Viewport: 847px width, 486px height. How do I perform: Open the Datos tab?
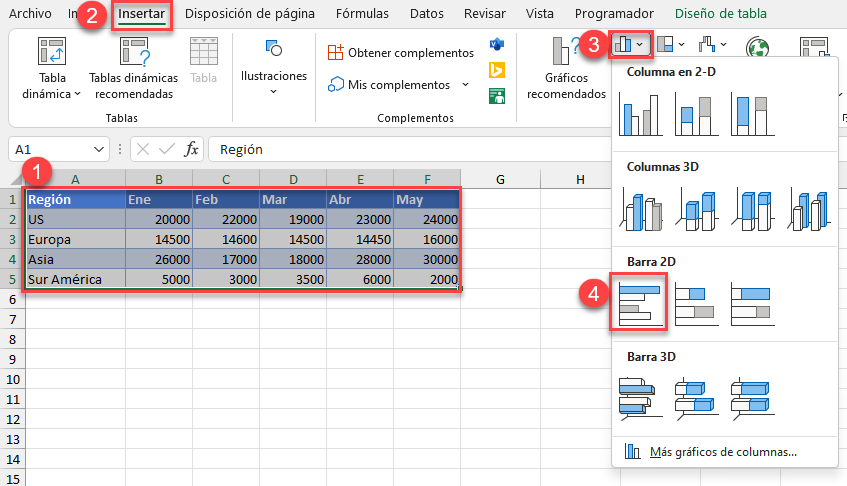pos(426,14)
